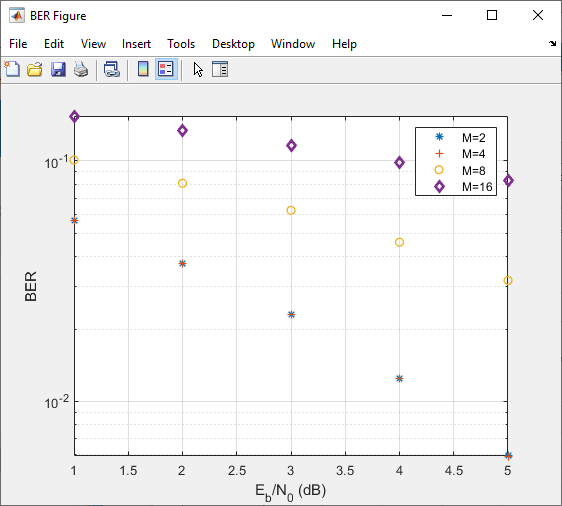Image resolution: width=562 pixels, height=506 pixels.
Task: Open a file with the folder icon
Action: 35,69
